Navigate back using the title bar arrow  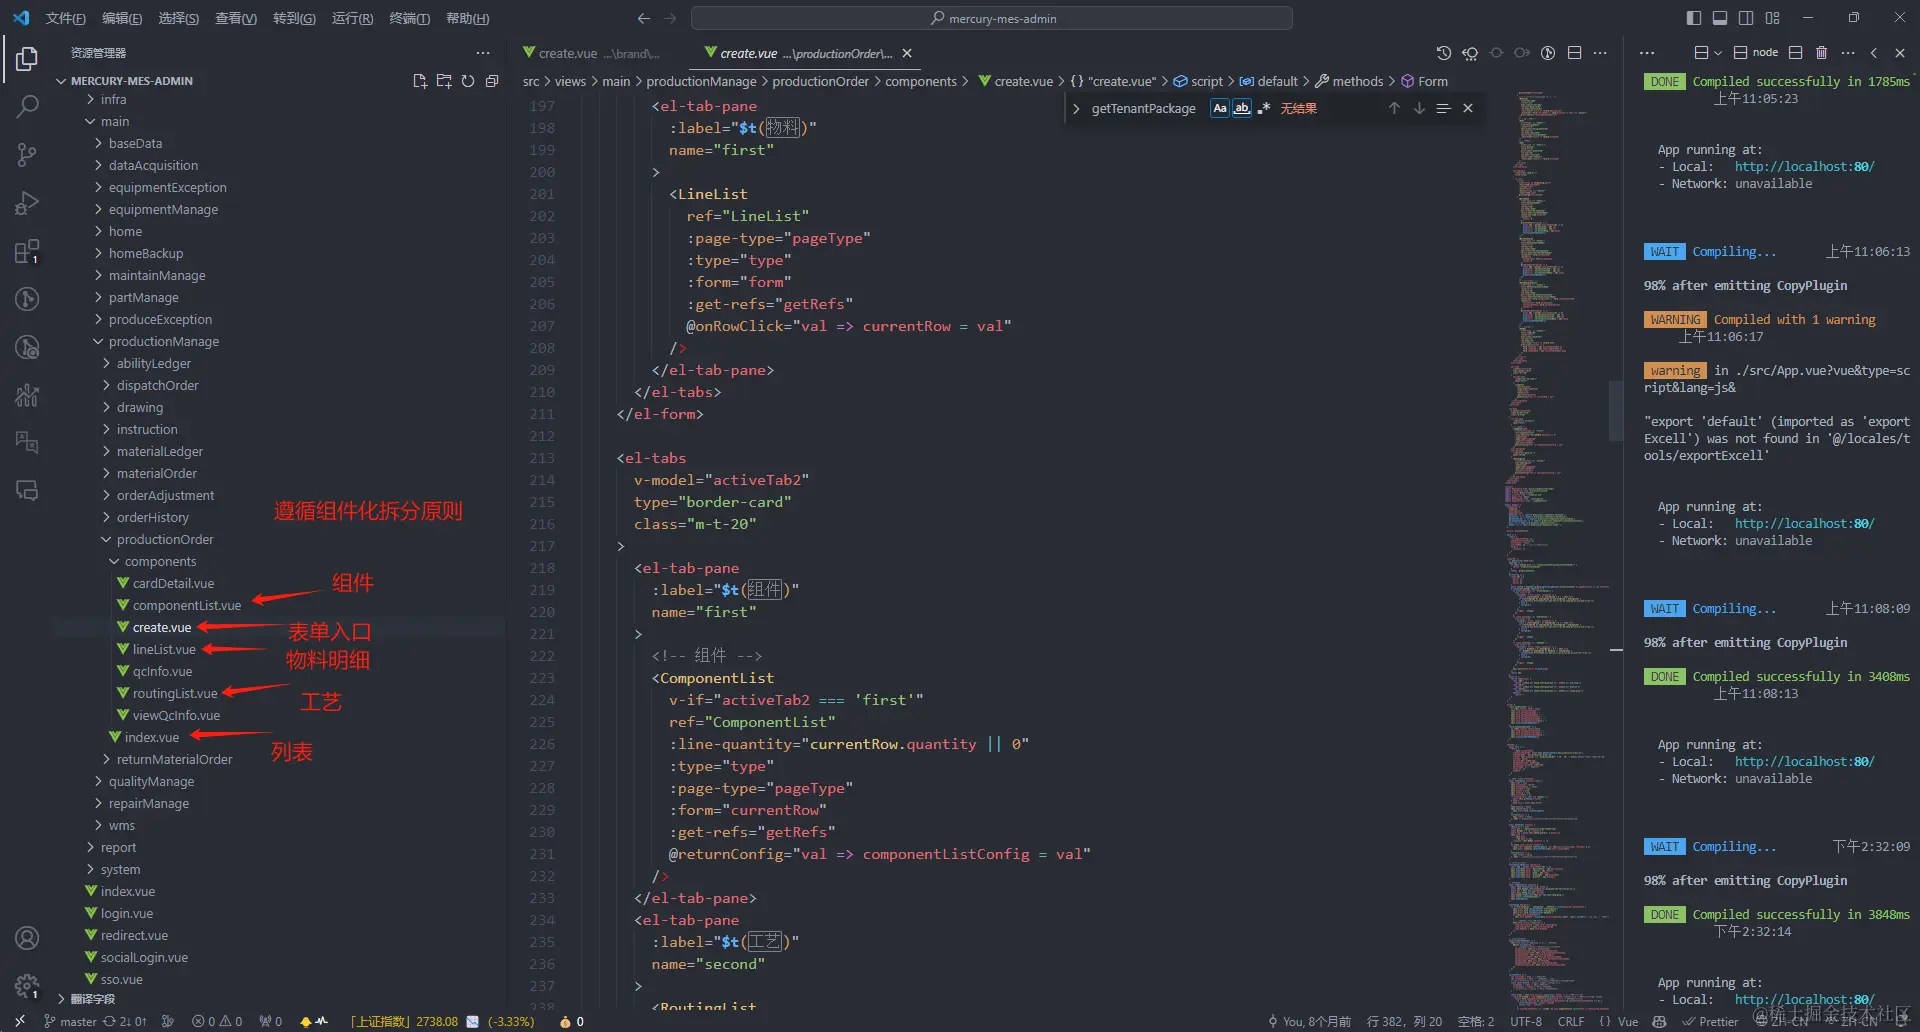(644, 18)
